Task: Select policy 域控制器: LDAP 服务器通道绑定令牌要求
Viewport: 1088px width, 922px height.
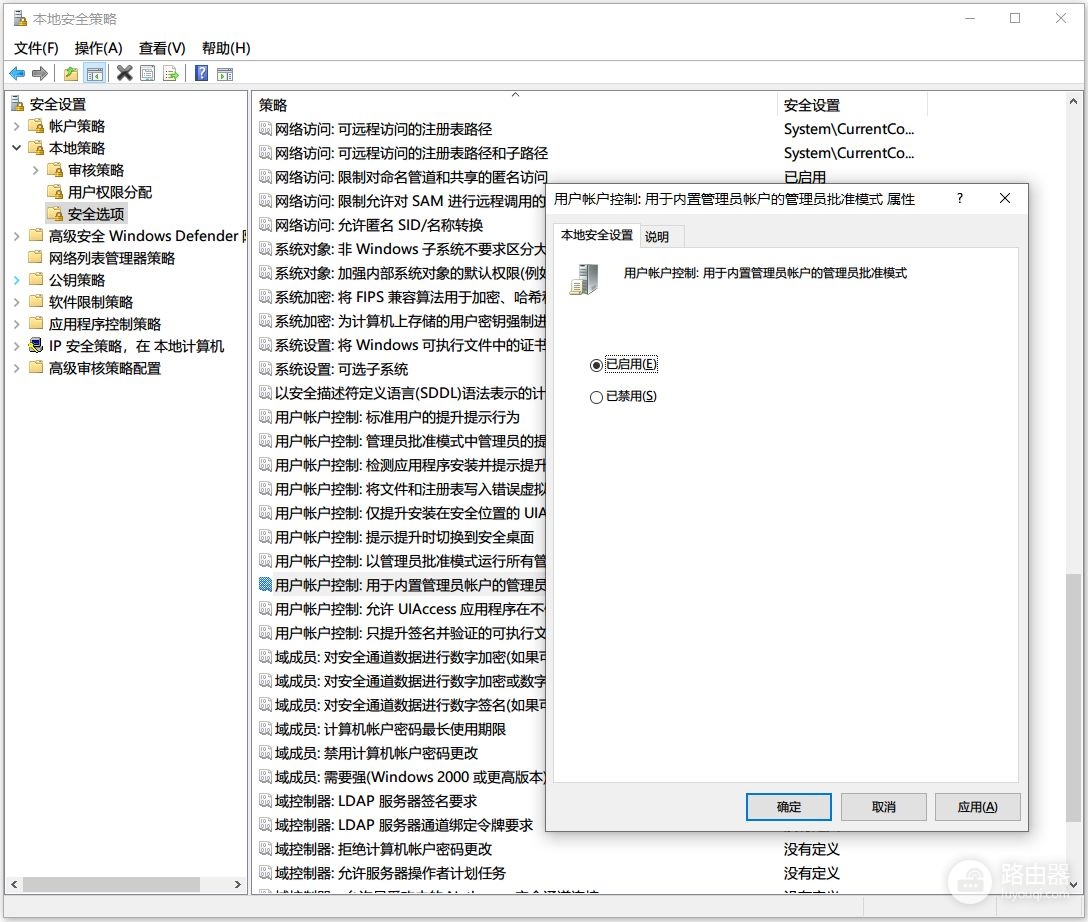Action: (404, 825)
